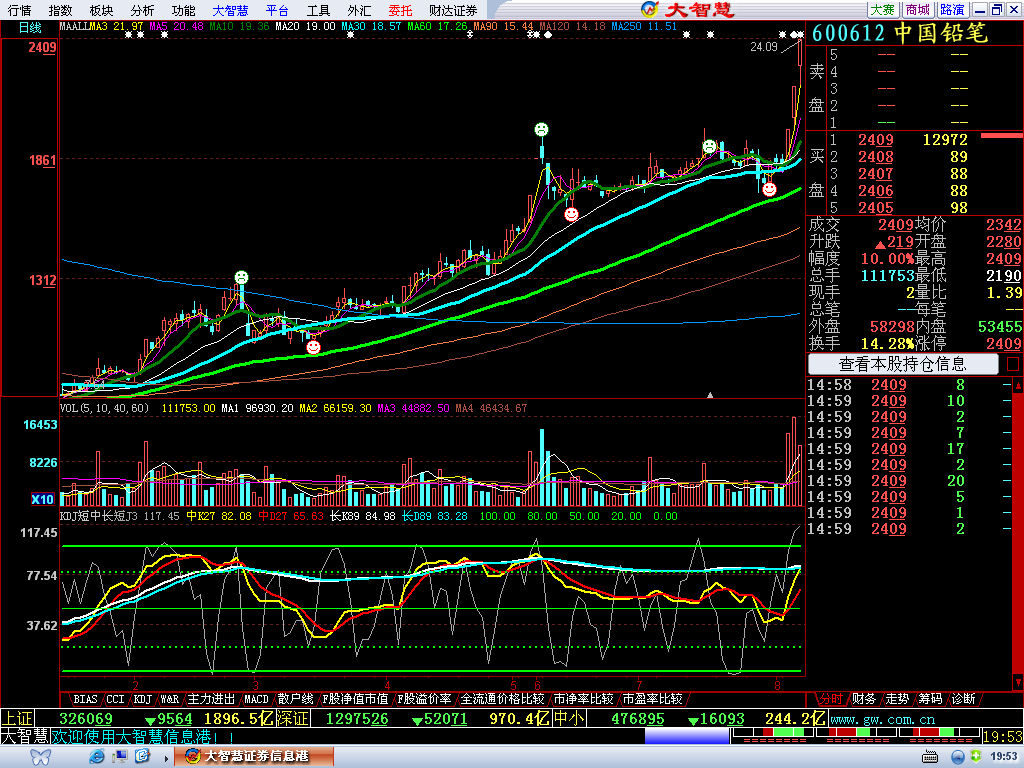
Task: Select the F股溢价率 tab
Action: [x=424, y=699]
